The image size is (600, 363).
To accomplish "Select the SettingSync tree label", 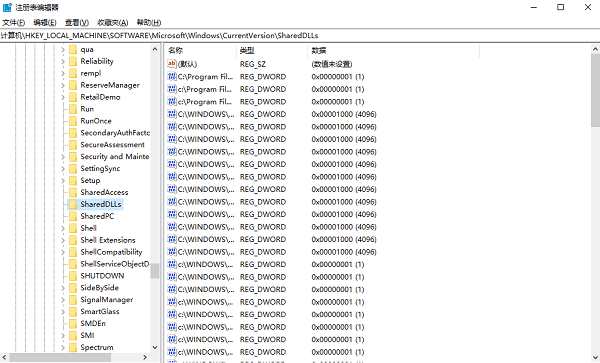I will pos(100,168).
